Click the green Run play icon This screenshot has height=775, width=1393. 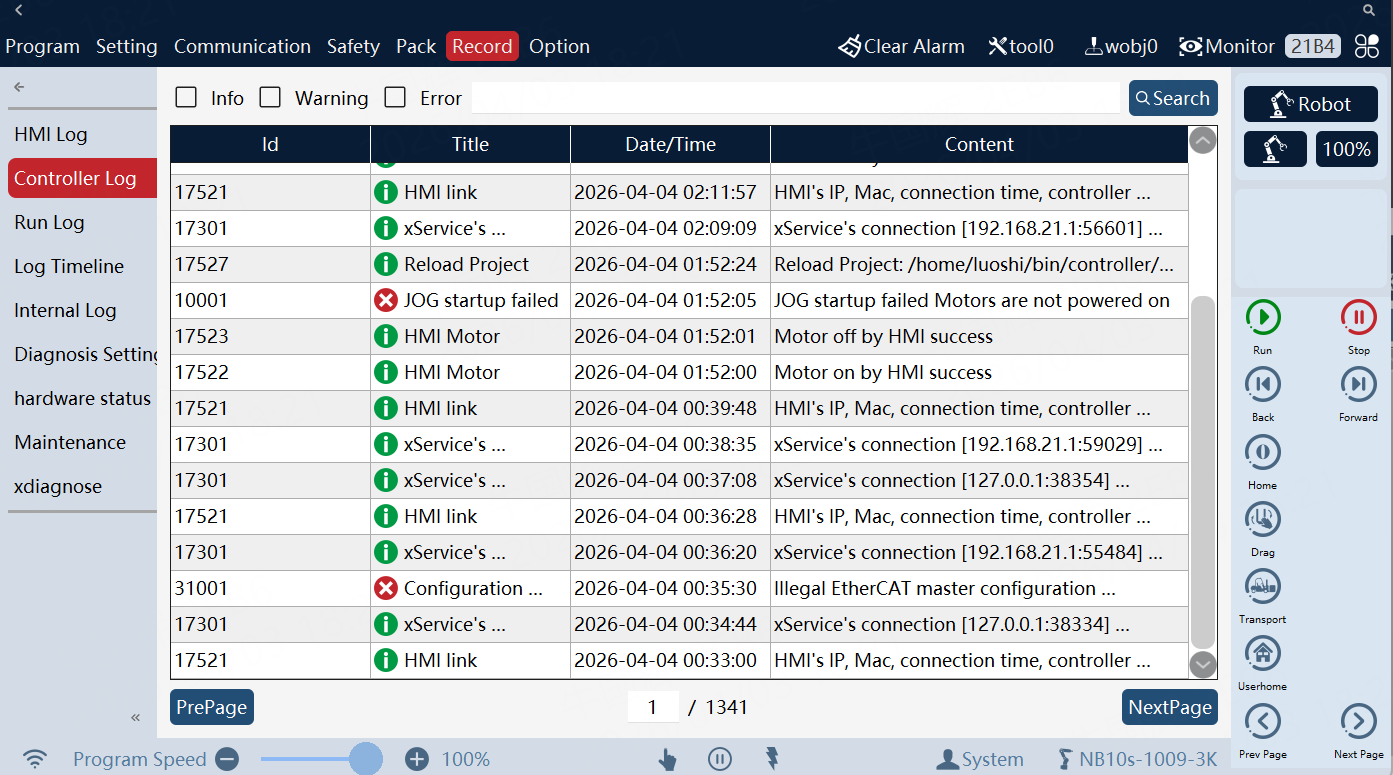coord(1263,318)
